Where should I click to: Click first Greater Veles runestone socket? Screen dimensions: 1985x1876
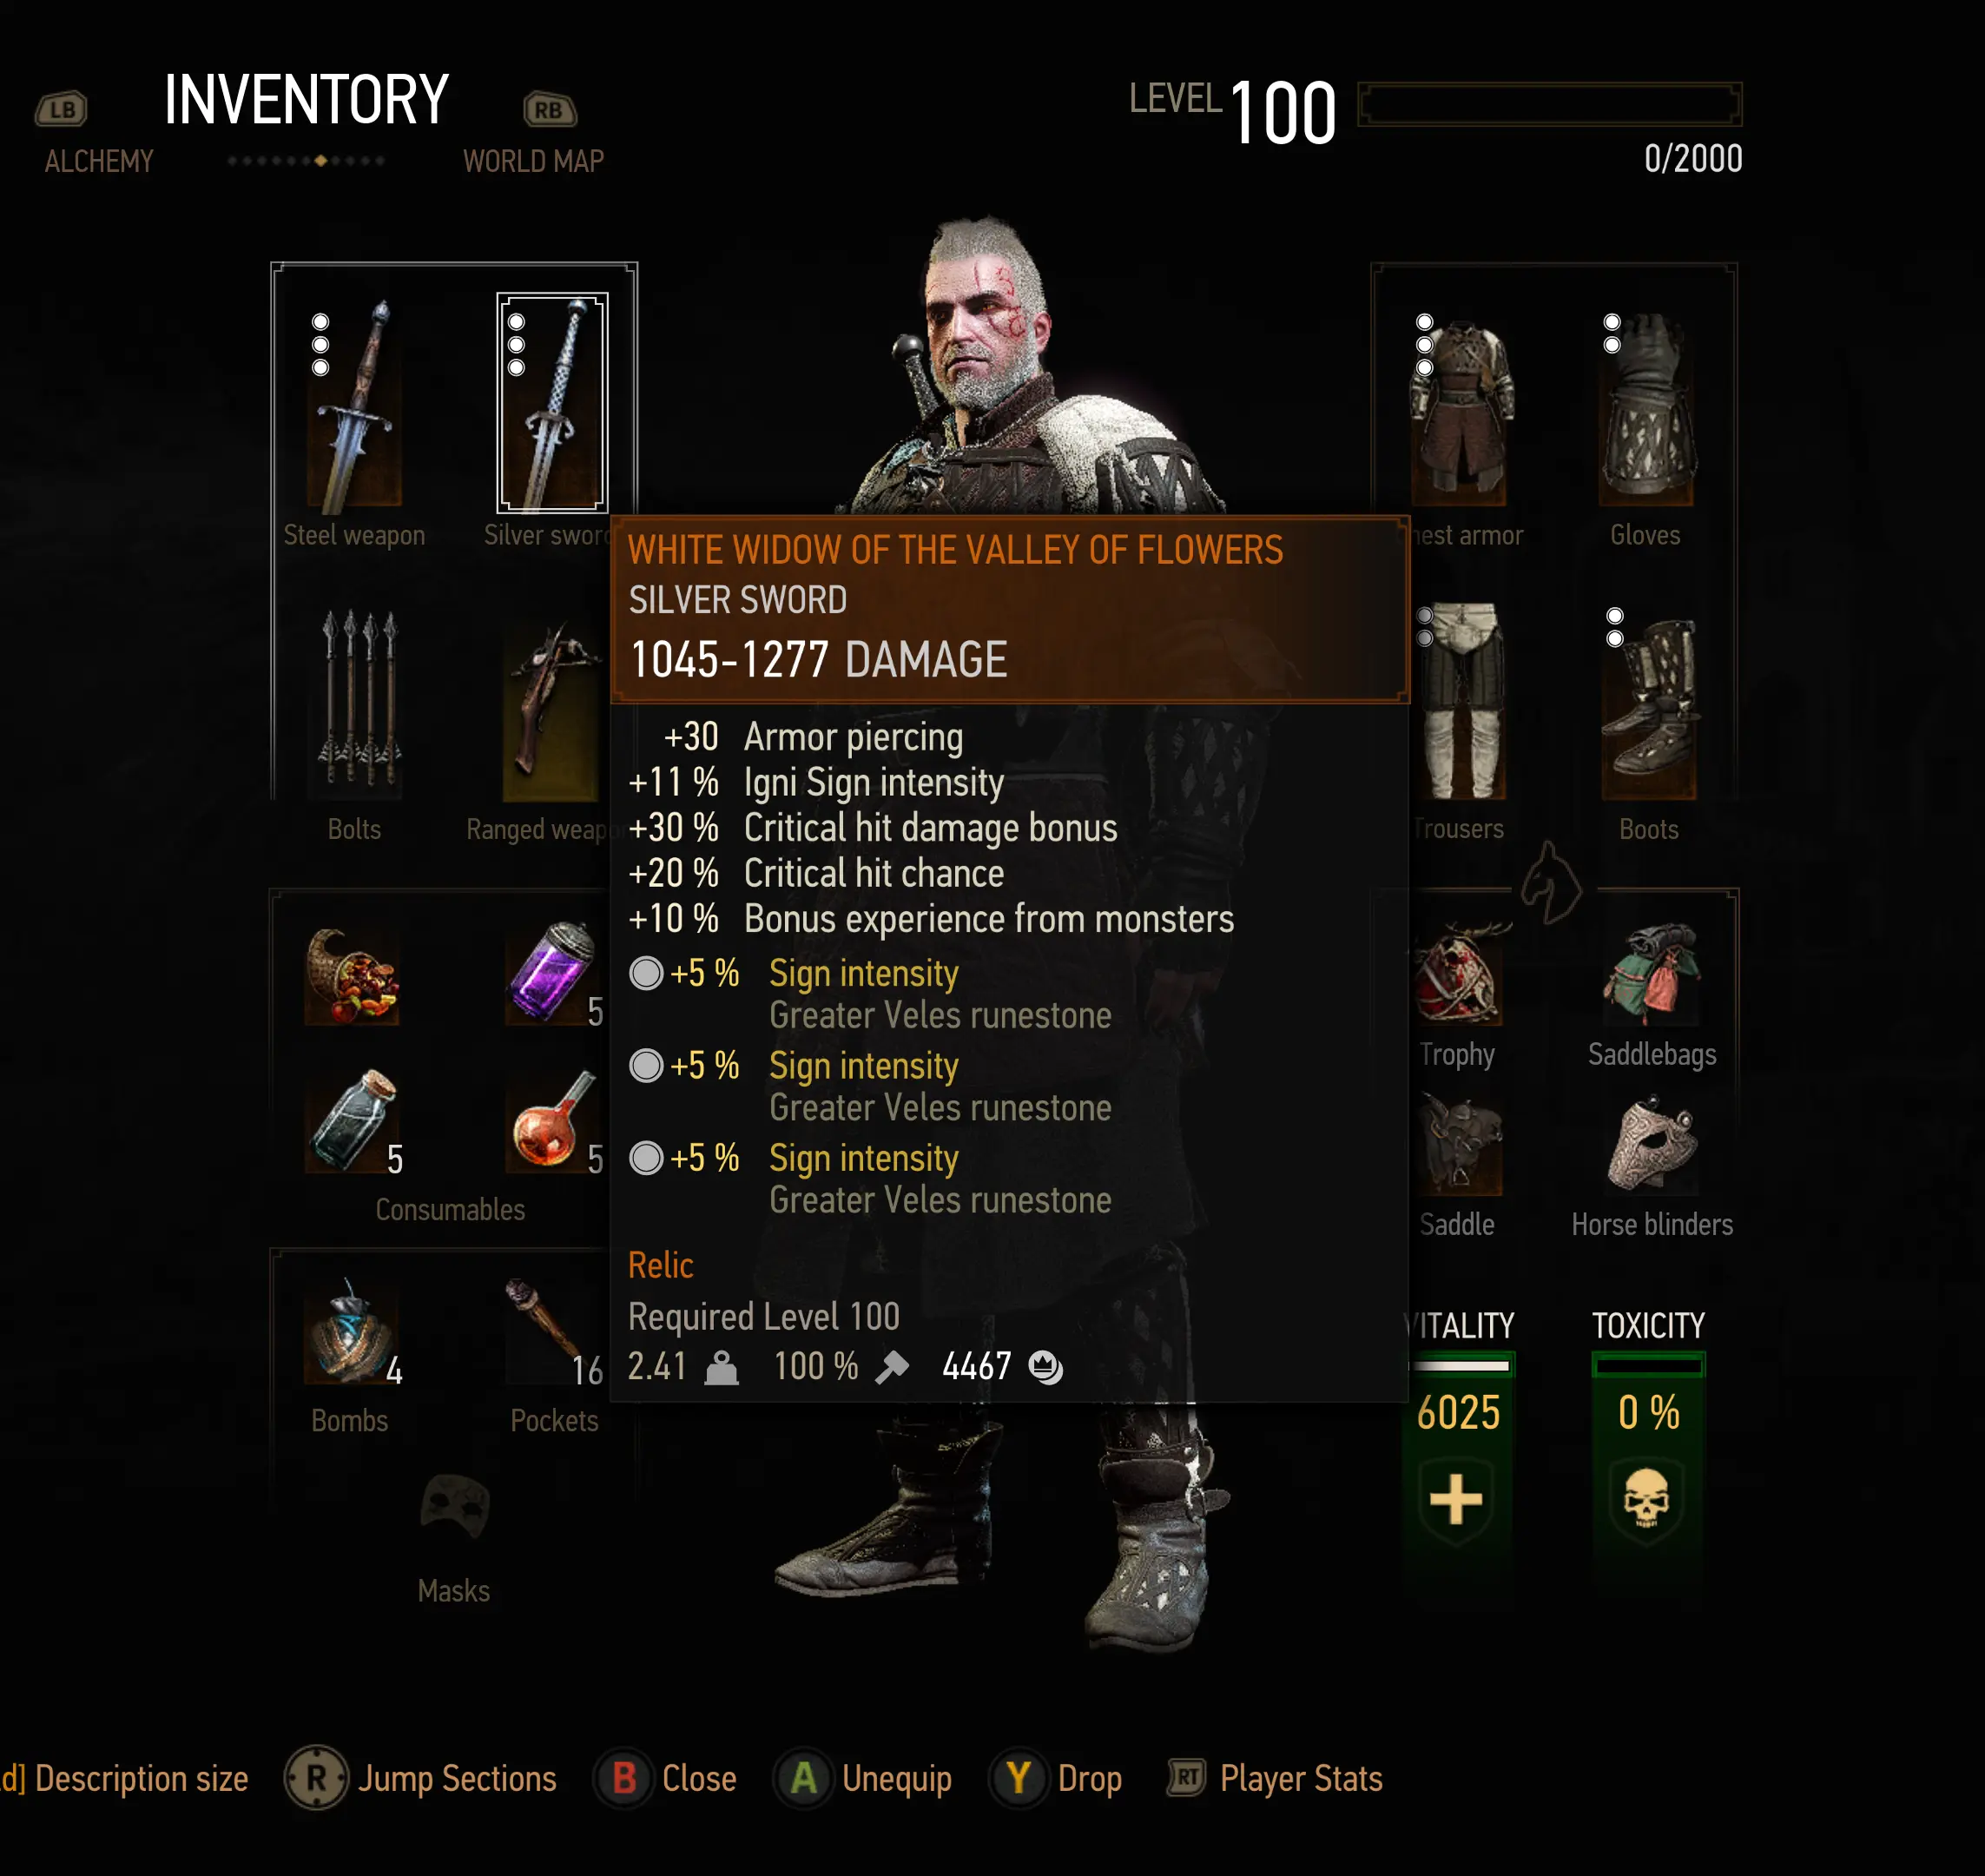646,973
